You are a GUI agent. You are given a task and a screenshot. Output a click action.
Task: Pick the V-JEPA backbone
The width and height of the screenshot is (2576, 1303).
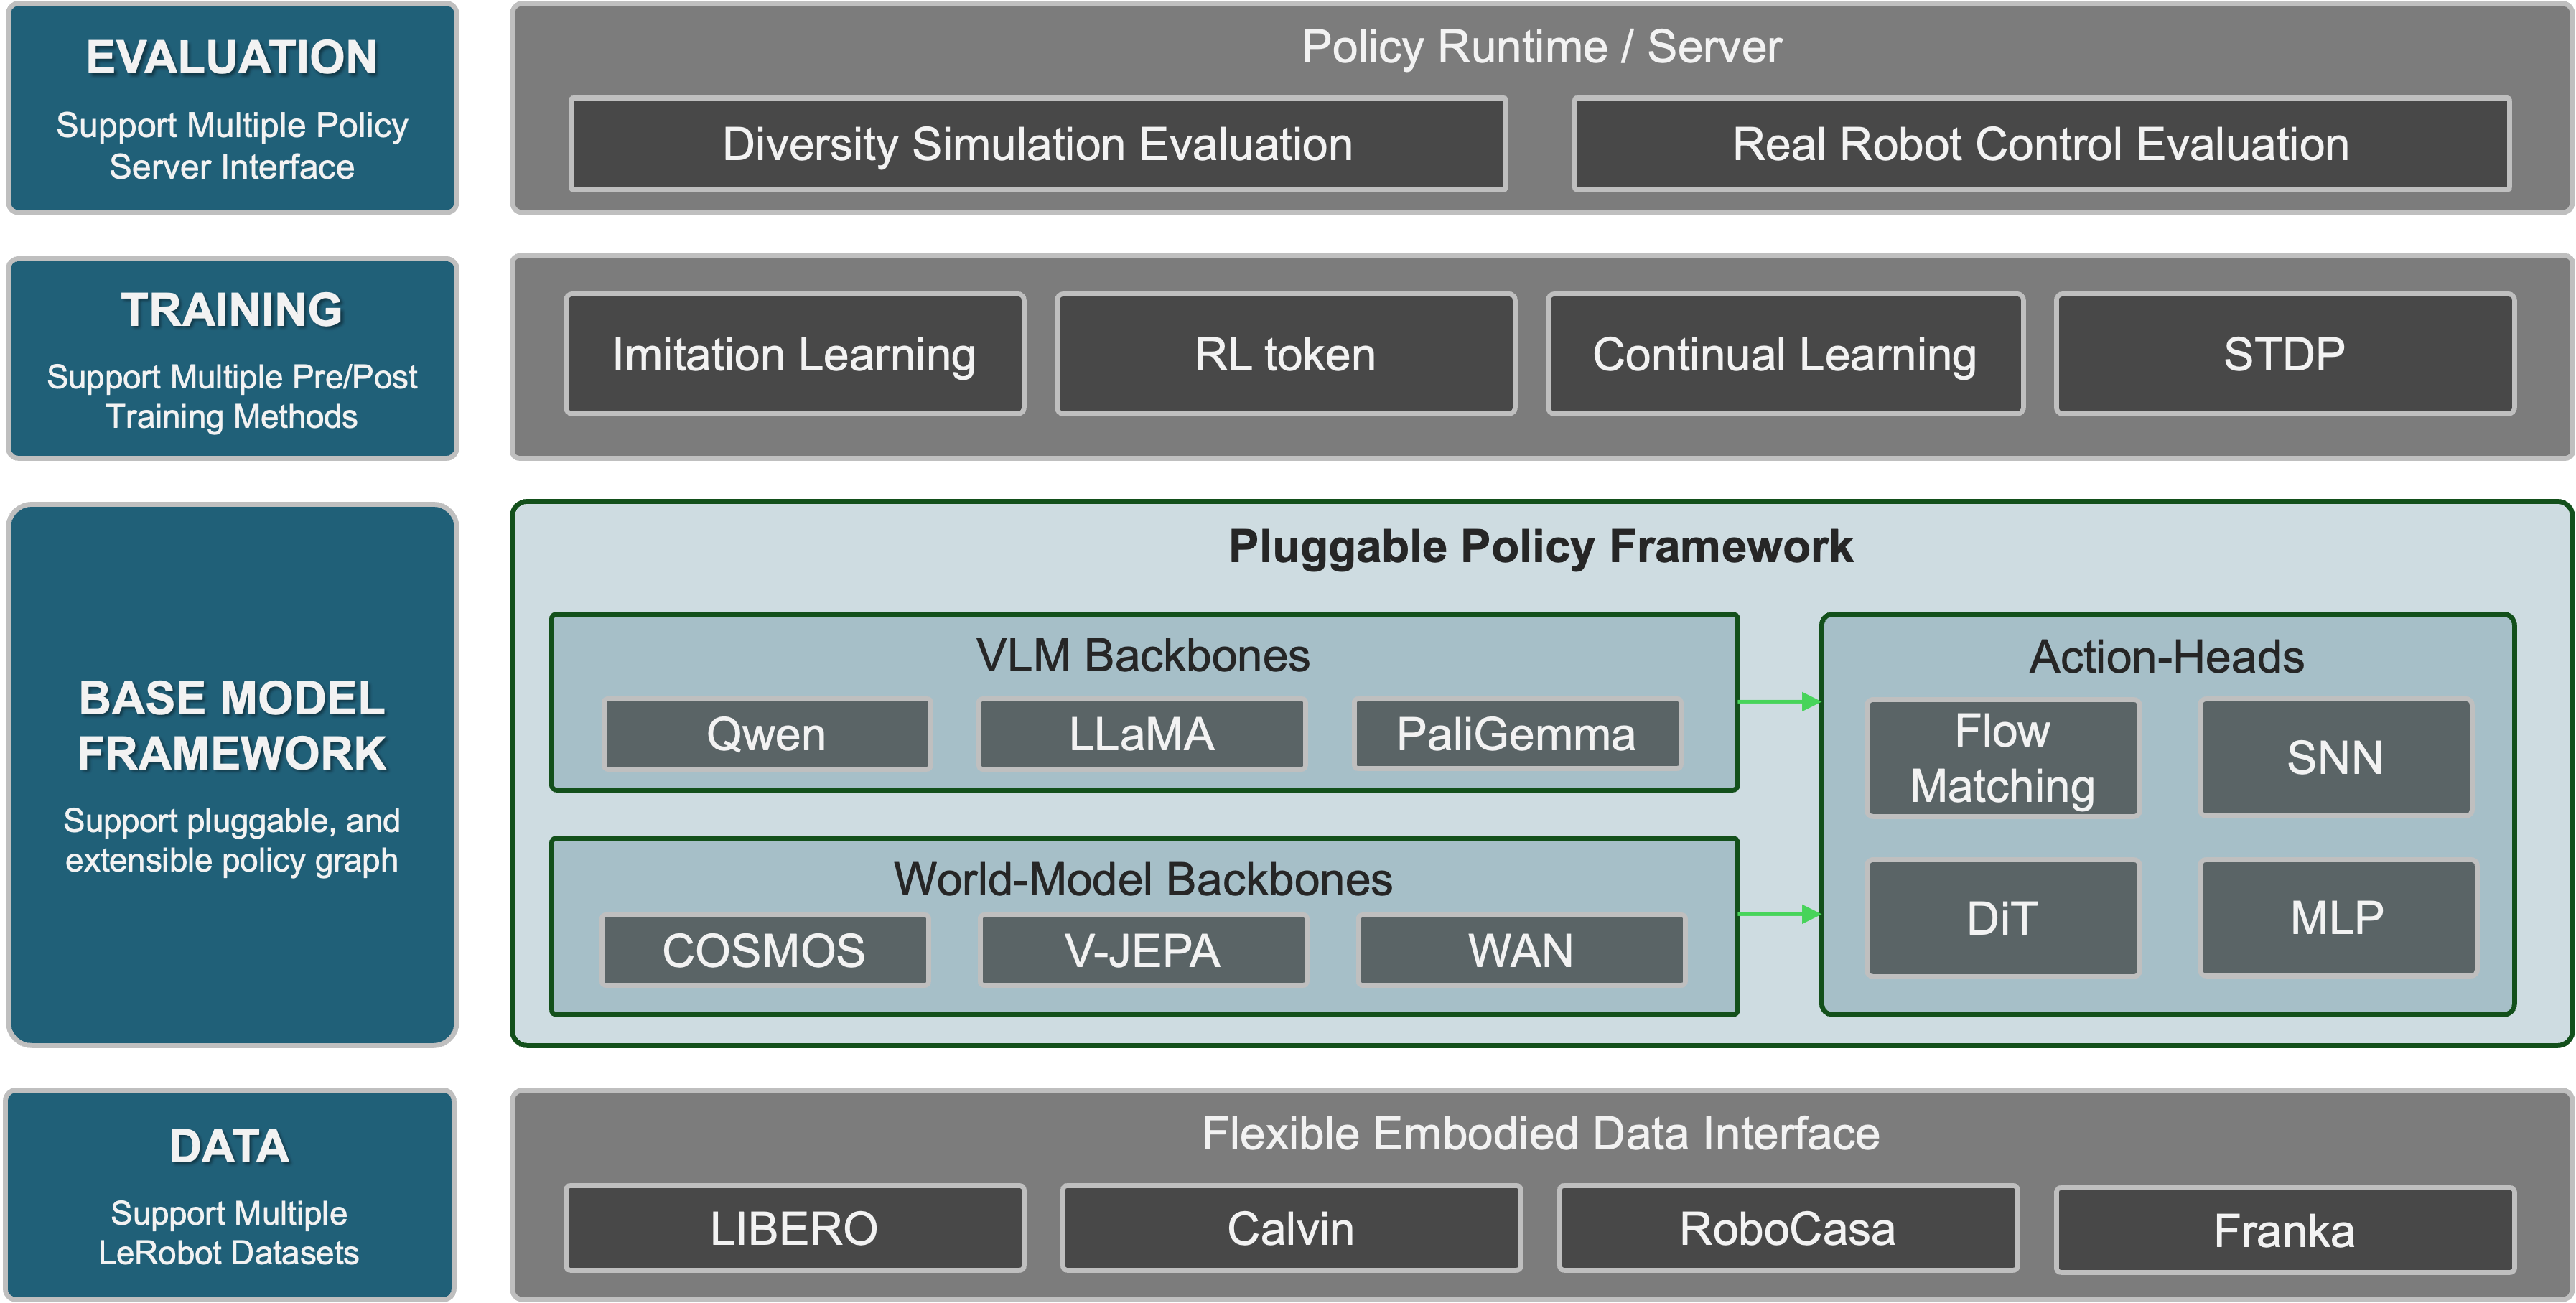(x=1141, y=950)
